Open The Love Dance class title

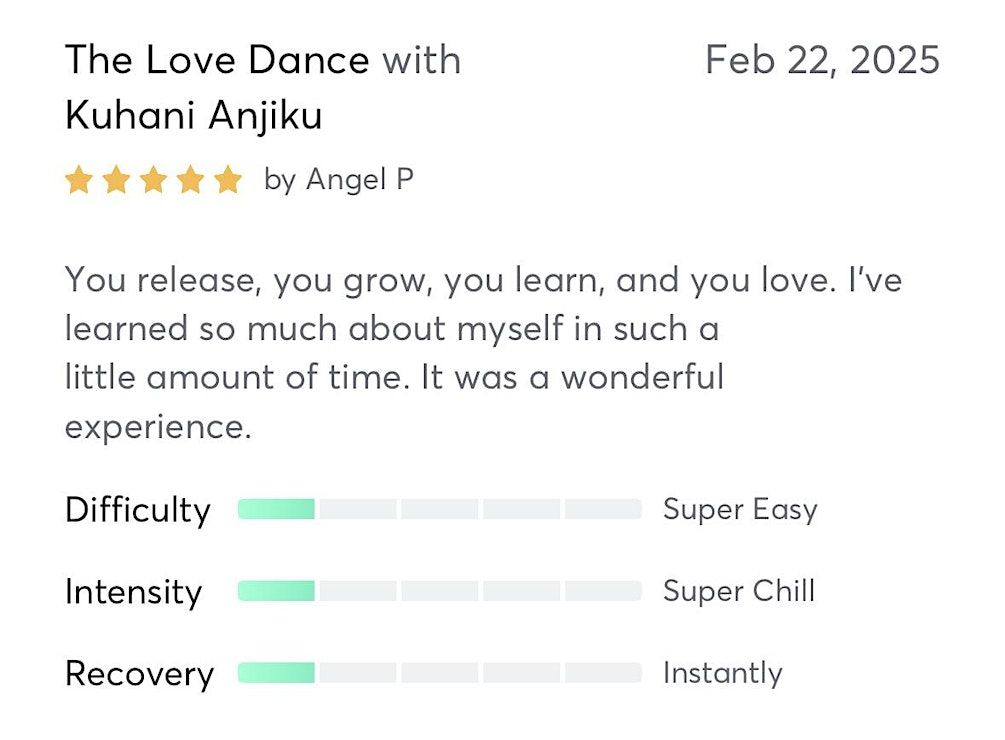point(217,61)
